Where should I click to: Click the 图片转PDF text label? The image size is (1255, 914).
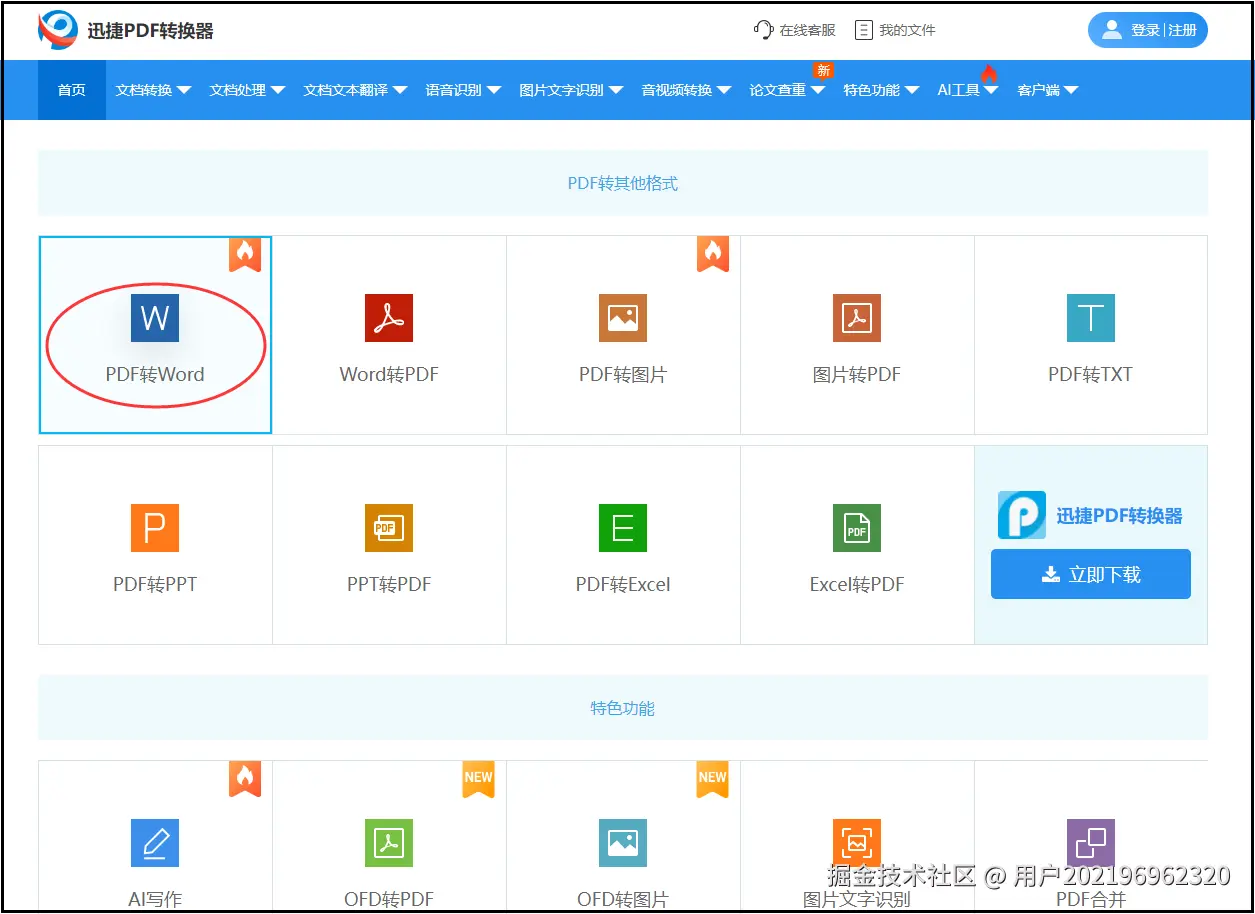(857, 375)
